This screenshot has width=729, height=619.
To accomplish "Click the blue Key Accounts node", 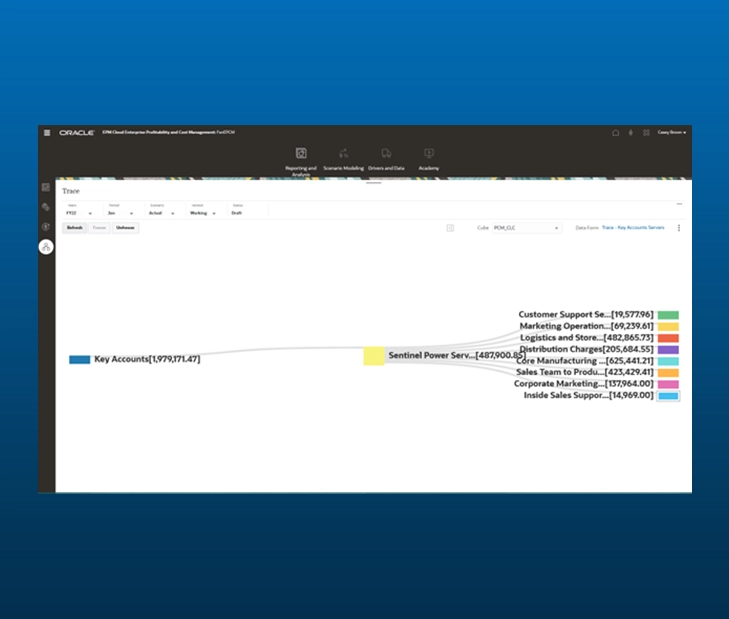I will (80, 359).
